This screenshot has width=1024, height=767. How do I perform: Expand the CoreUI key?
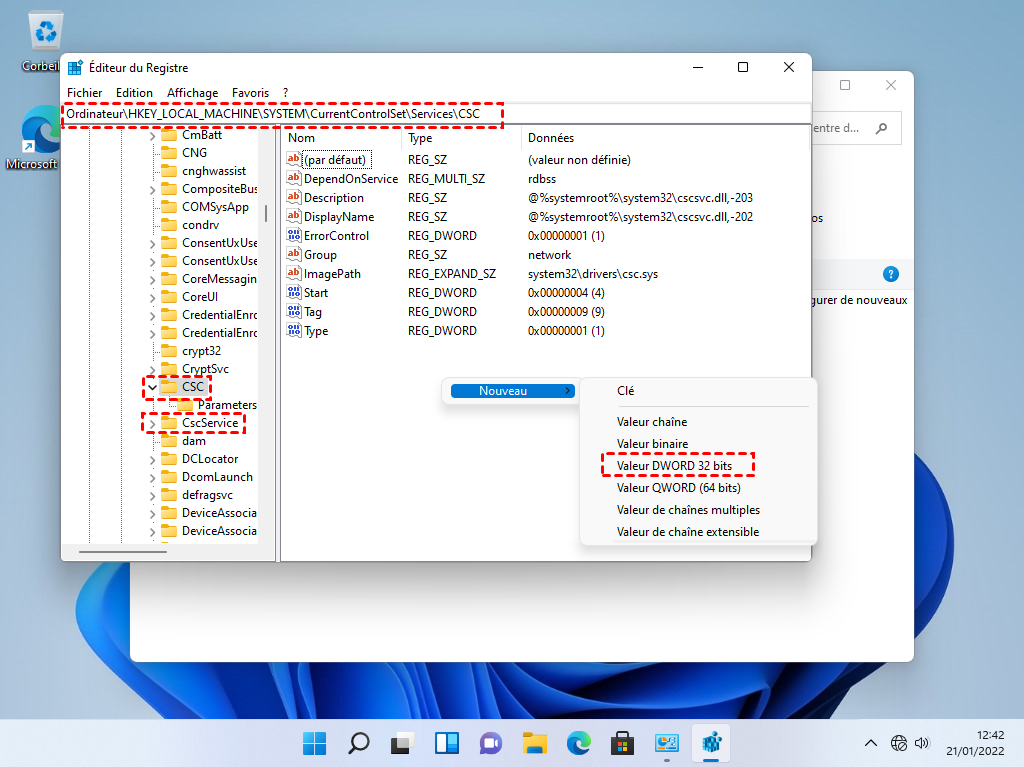[x=152, y=298]
